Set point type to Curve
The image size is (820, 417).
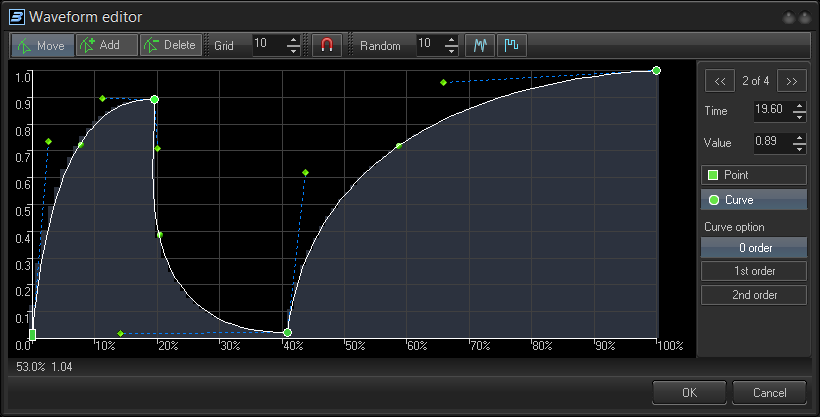pos(754,200)
